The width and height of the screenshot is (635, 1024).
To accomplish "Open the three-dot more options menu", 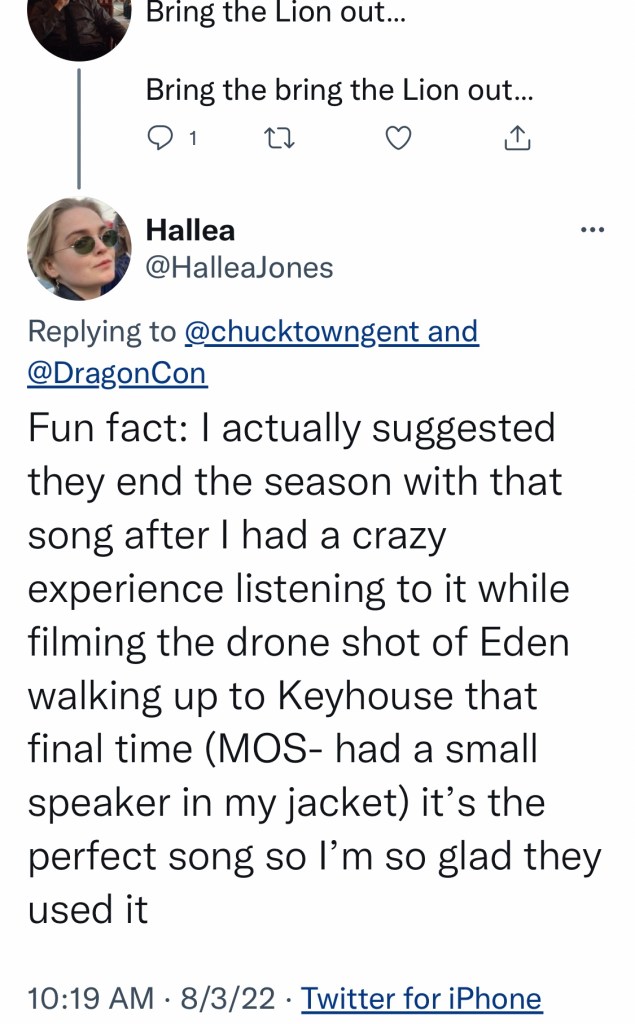I will pos(592,231).
